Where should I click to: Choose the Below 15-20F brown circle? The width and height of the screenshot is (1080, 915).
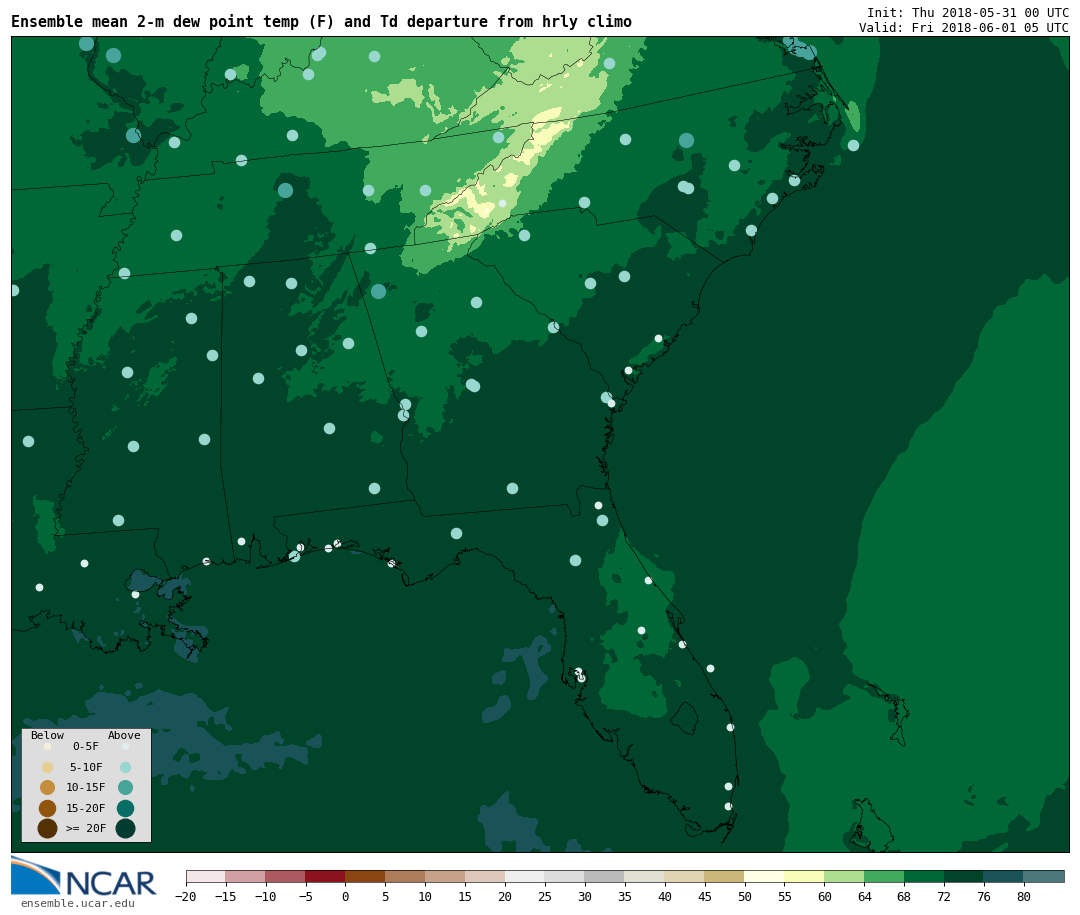pyautogui.click(x=48, y=808)
